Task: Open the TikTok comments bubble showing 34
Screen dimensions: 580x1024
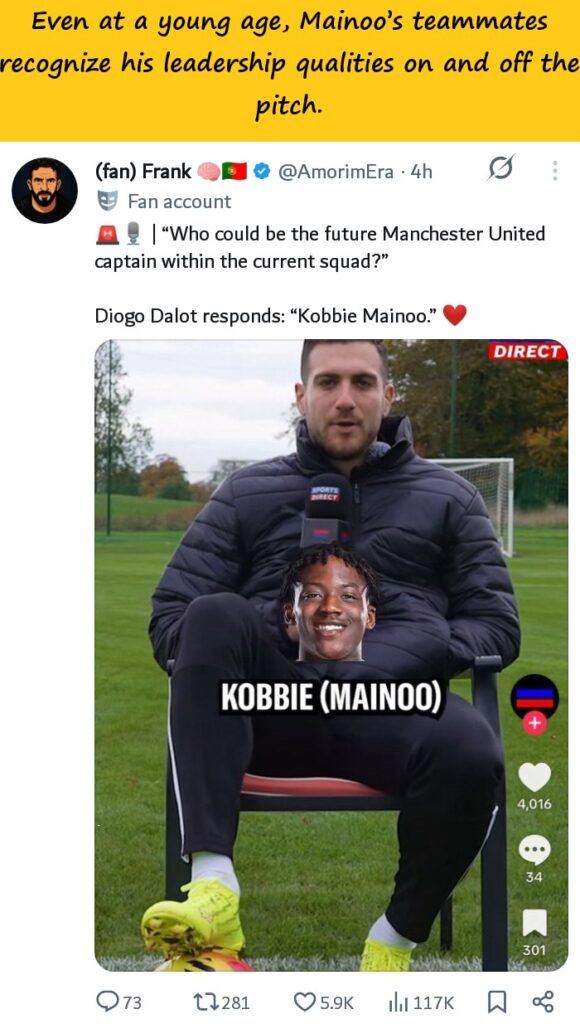Action: (x=534, y=850)
